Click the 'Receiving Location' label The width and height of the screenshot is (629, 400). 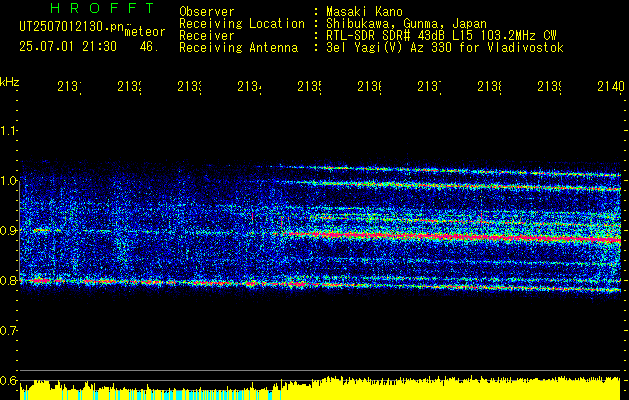point(242,24)
